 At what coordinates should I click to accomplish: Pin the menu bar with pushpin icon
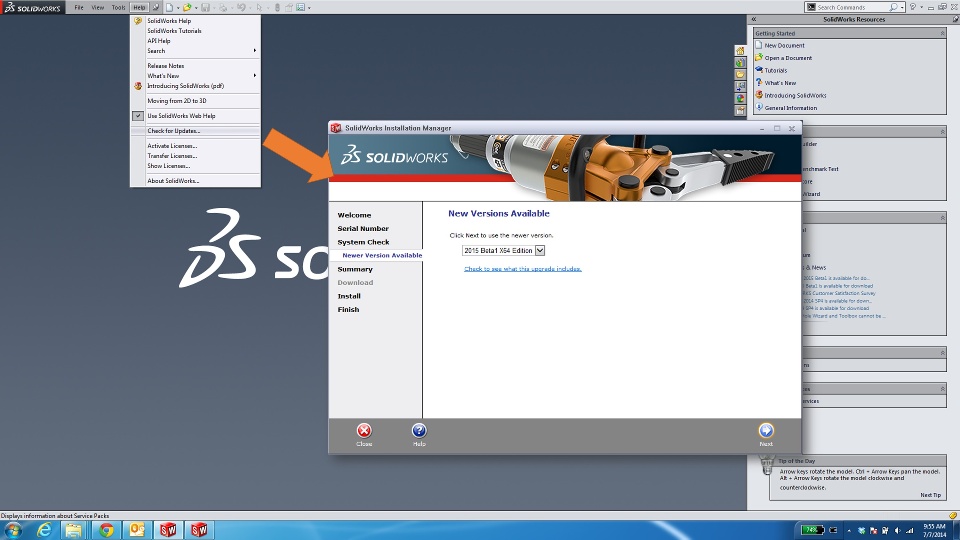156,7
